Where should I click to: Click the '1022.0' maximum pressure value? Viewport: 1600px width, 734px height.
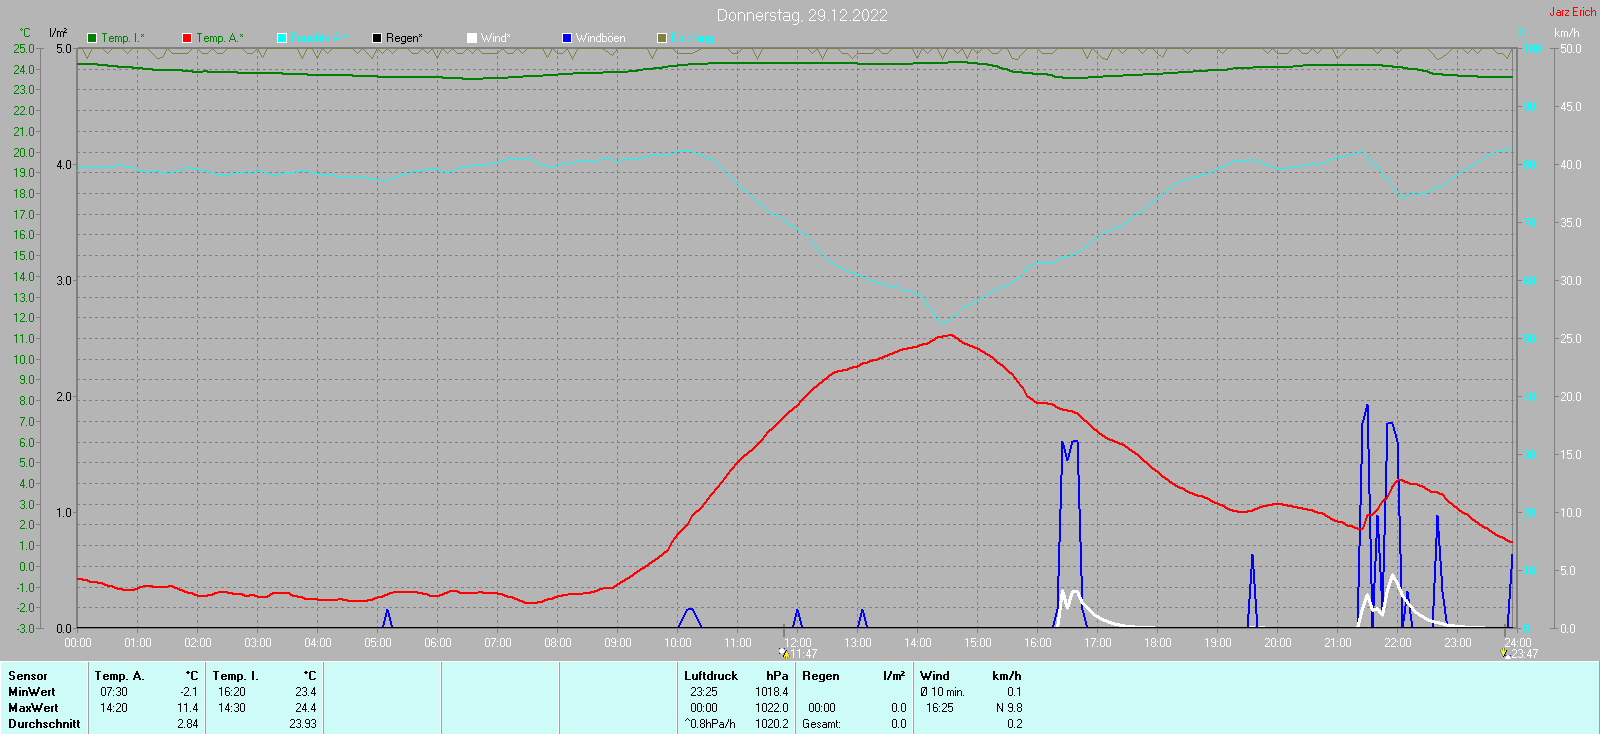(772, 708)
